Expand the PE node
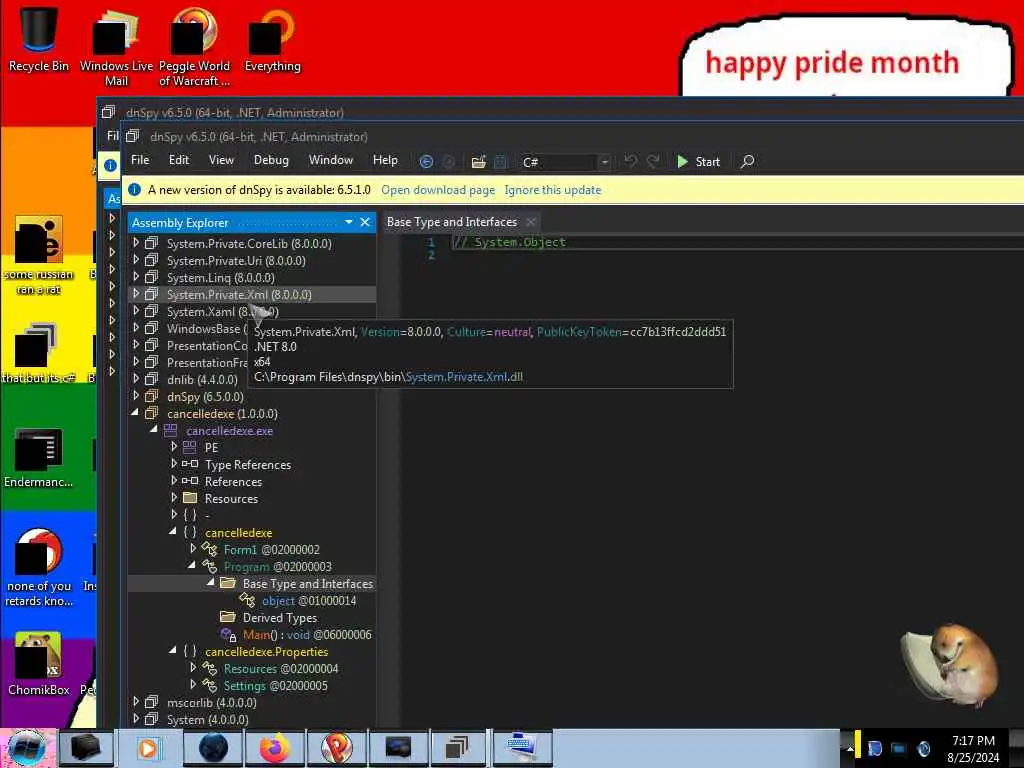The width and height of the screenshot is (1024, 768). (x=174, y=447)
